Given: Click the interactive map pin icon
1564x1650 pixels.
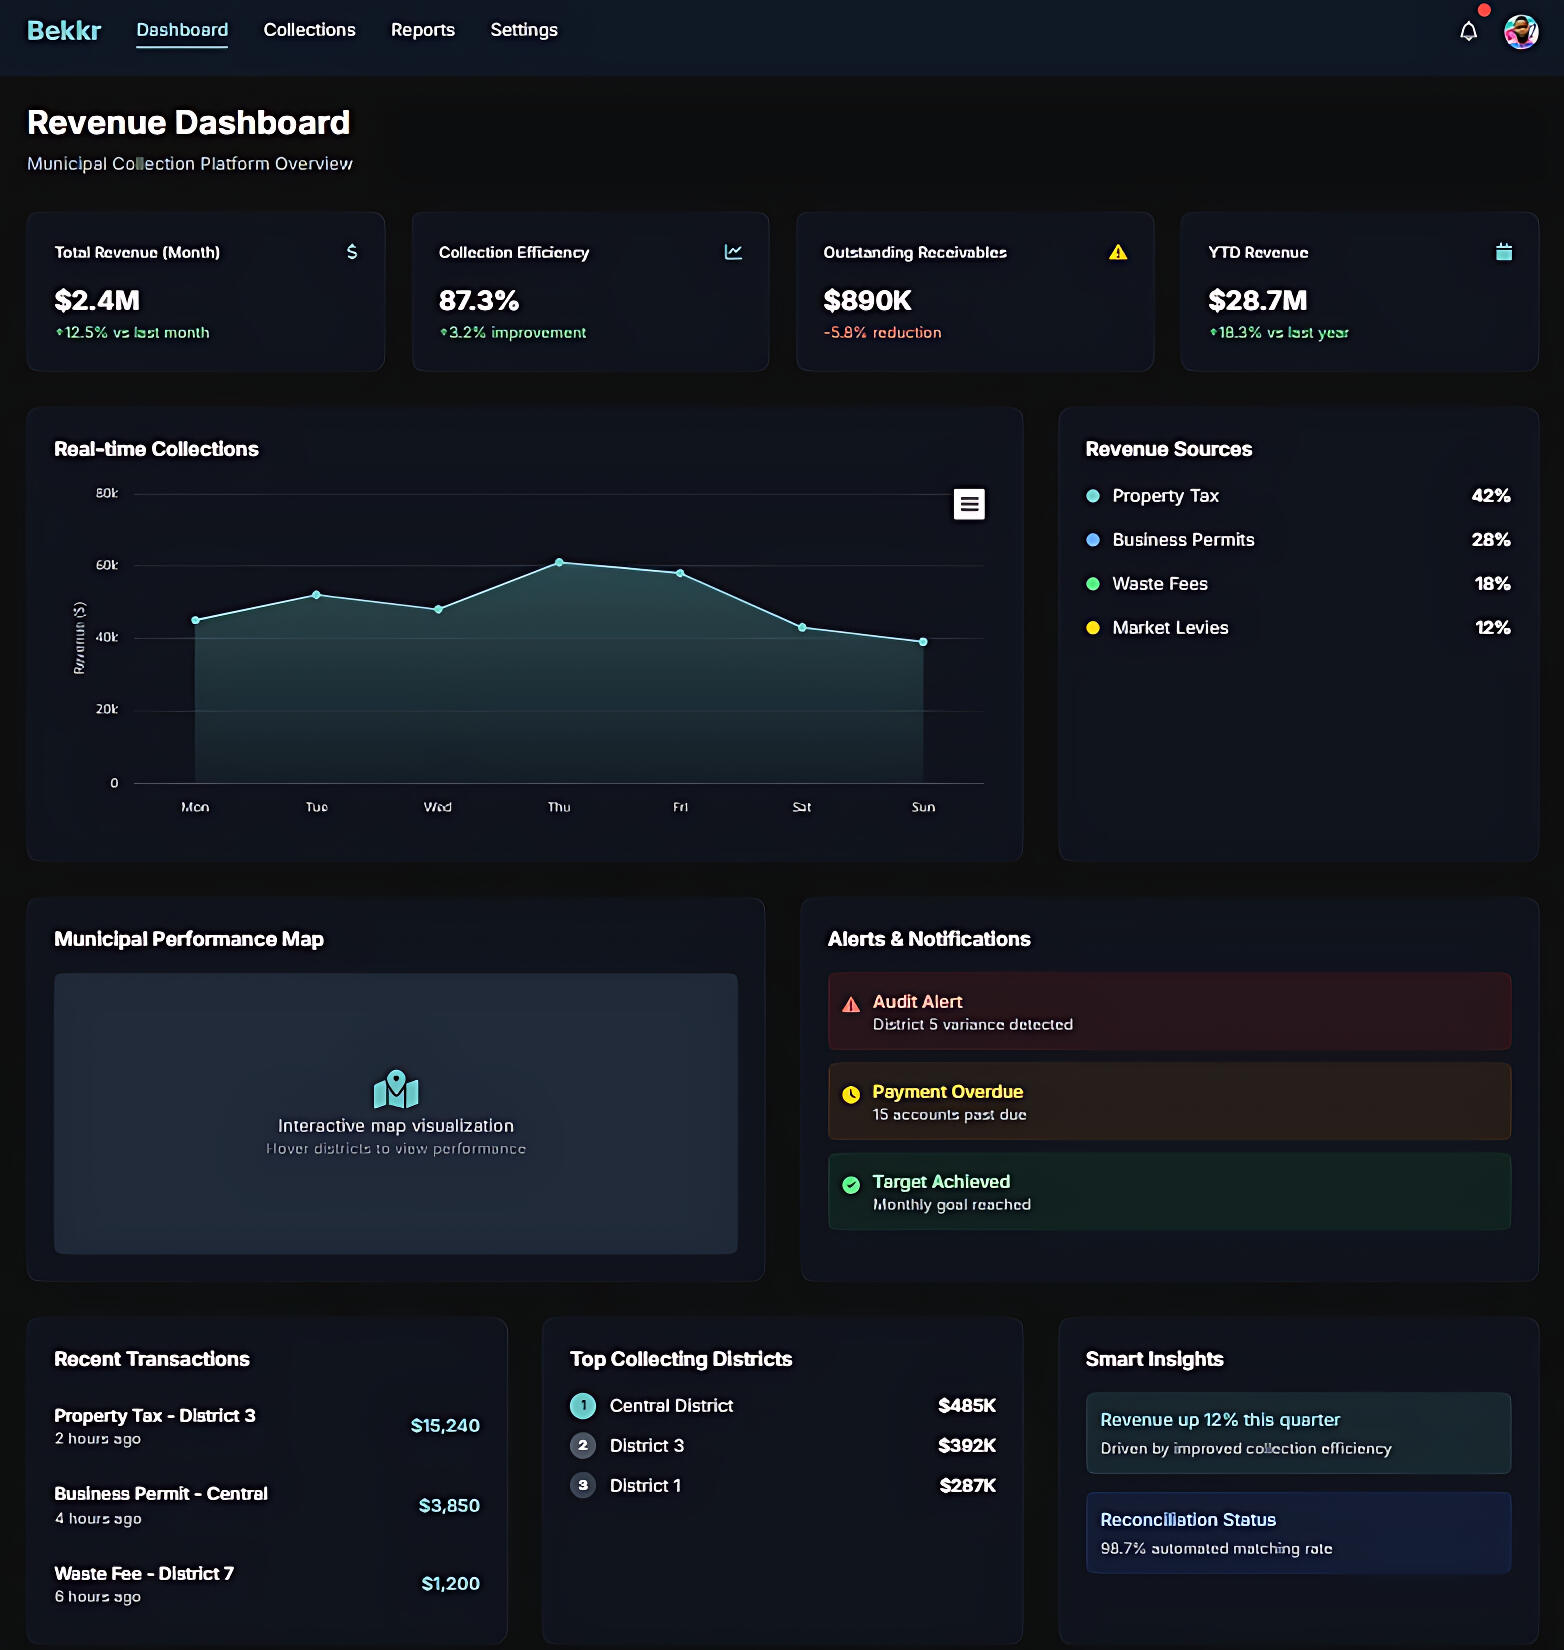Looking at the screenshot, I should tap(396, 1089).
